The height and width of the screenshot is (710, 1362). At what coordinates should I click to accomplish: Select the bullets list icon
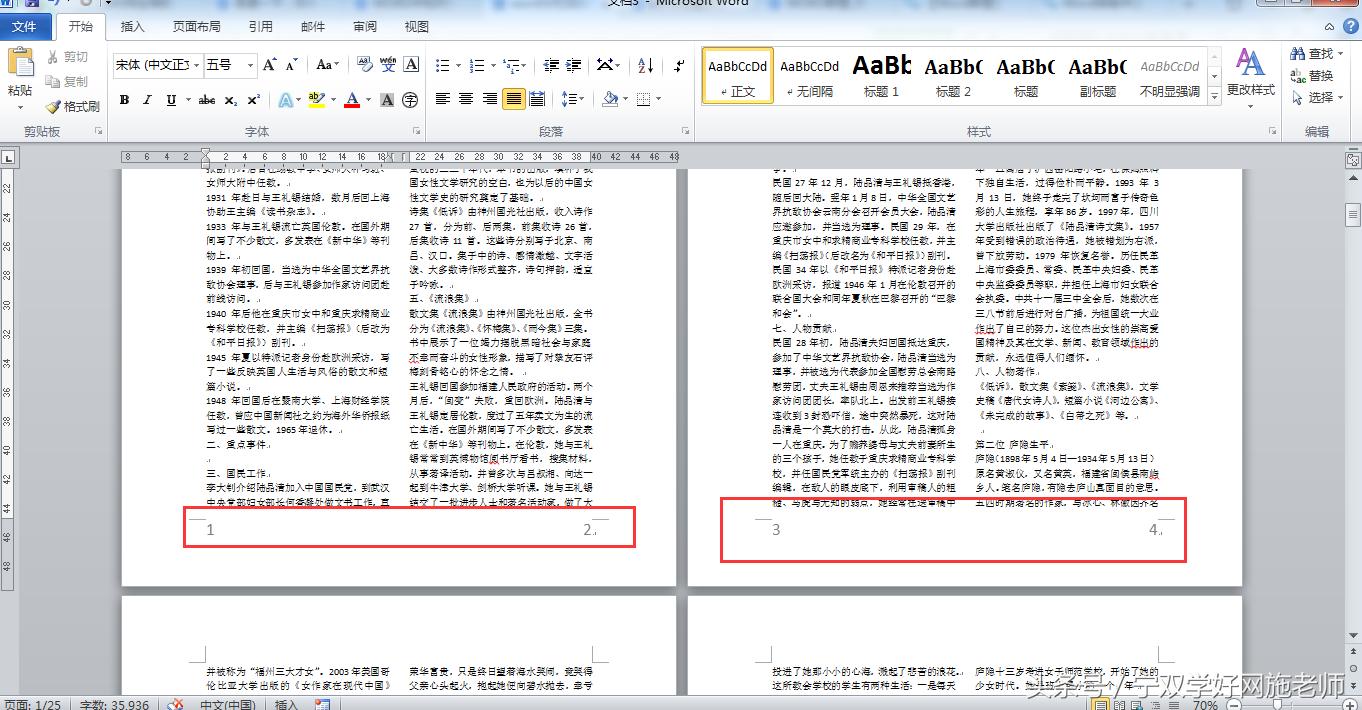click(442, 63)
